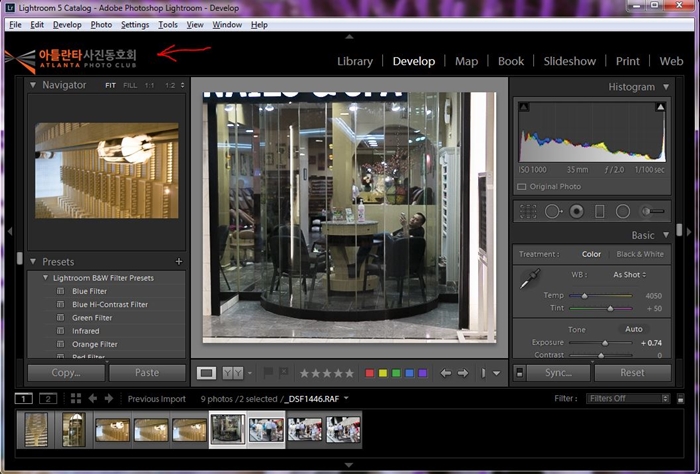Open the WB As Shot dropdown

(x=629, y=274)
